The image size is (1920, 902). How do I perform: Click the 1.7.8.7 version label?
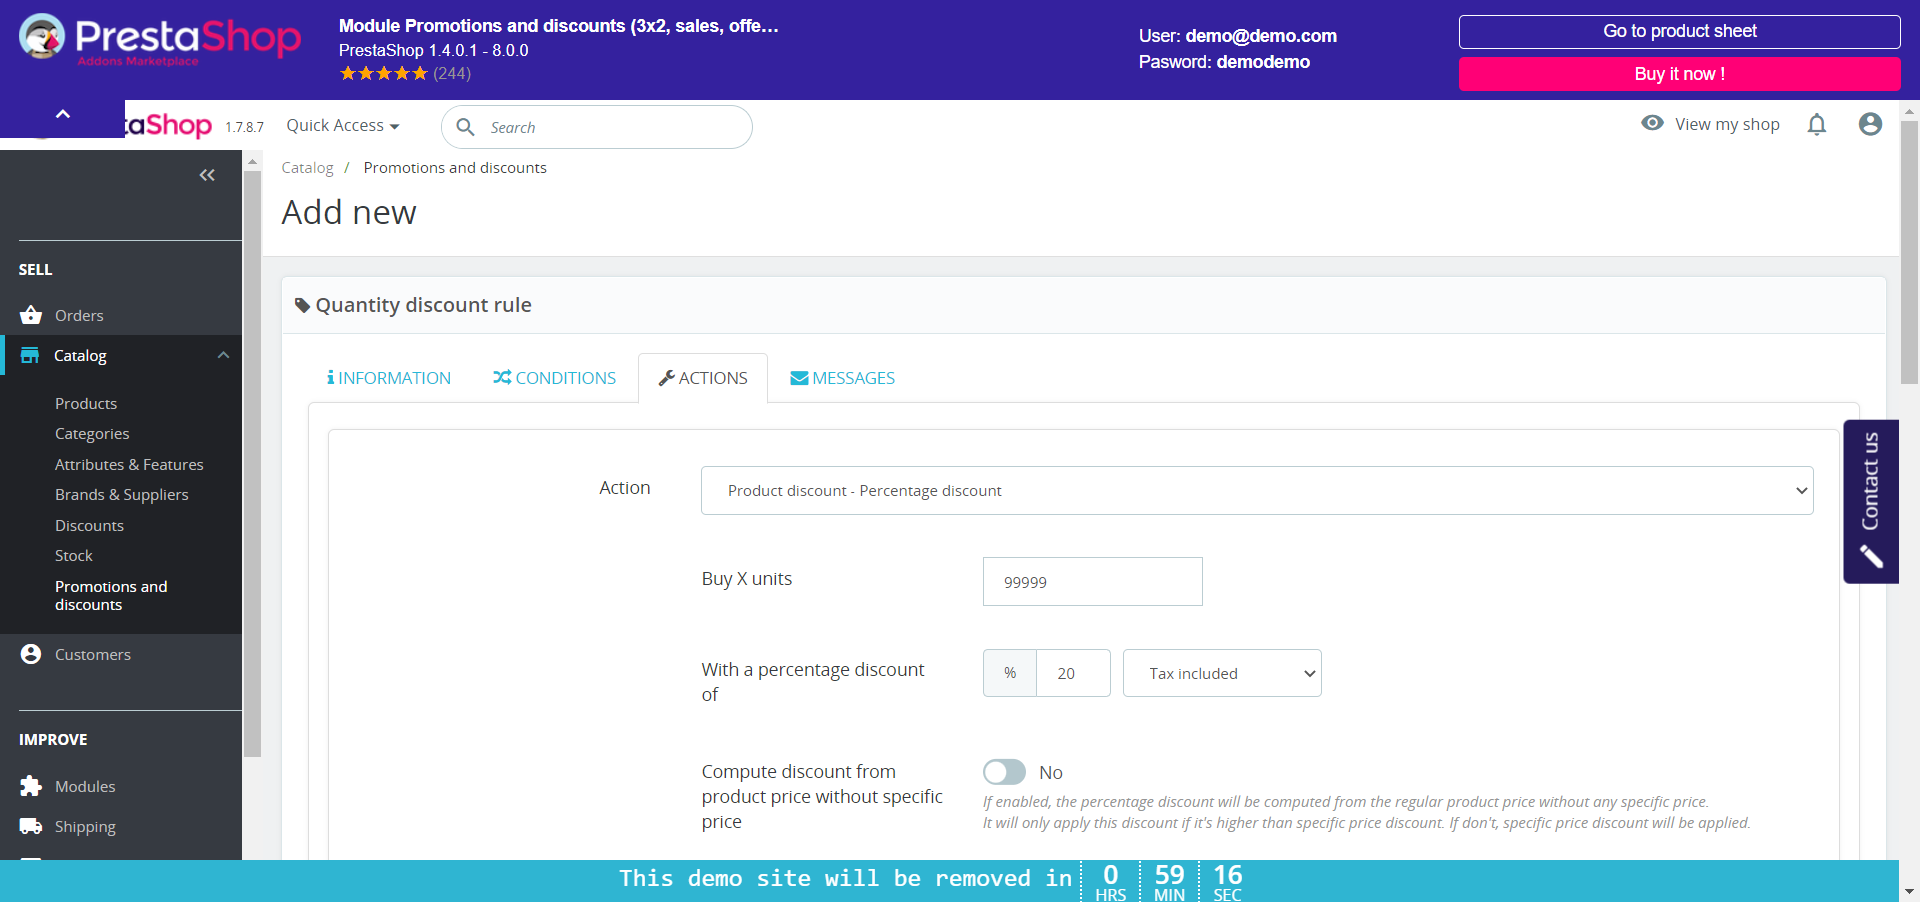click(244, 127)
